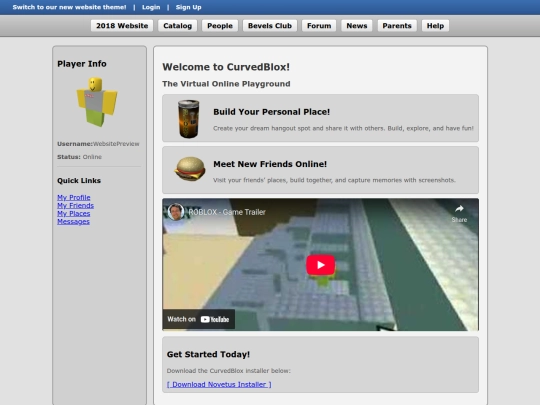Viewport: 540px width, 405px height.
Task: Click Switch to our new website theme
Action: pos(69,7)
